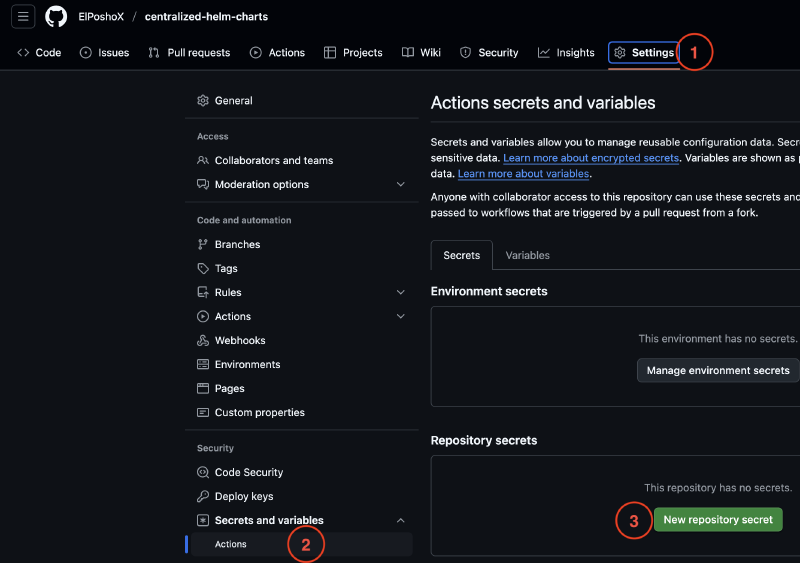
Task: Click the Pull requests branch icon
Action: (x=154, y=53)
